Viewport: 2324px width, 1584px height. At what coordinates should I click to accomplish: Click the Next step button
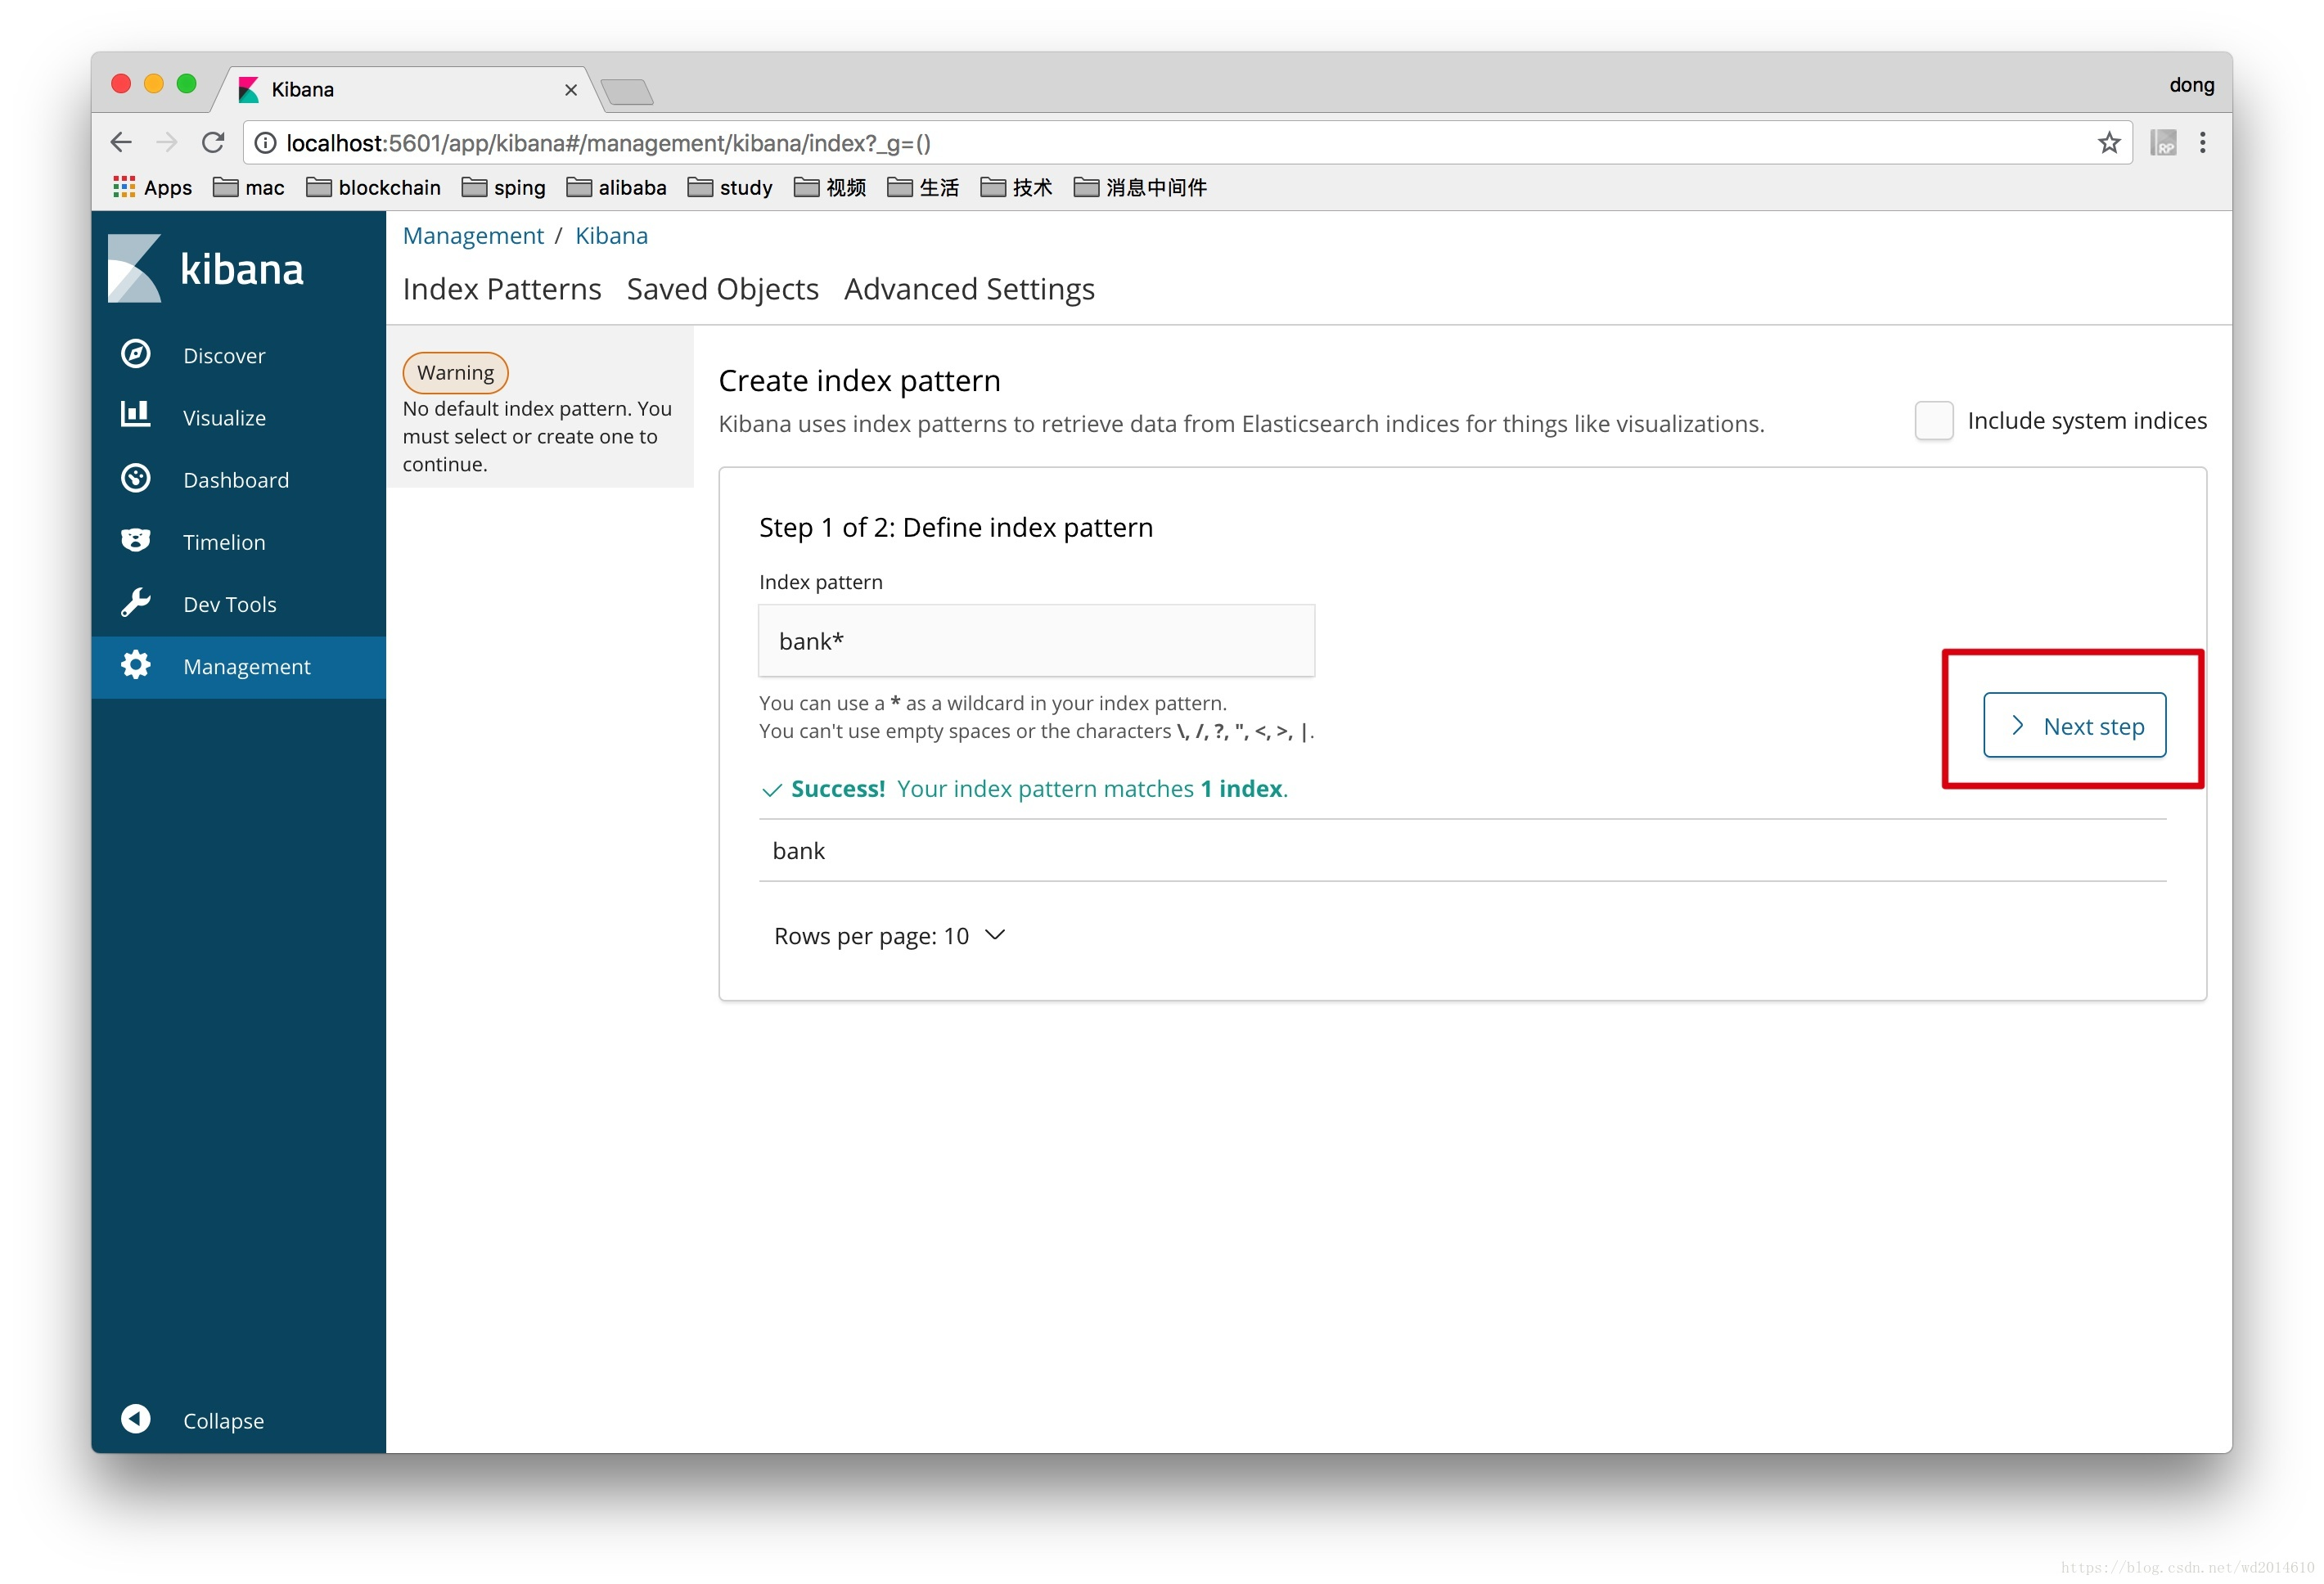point(2074,726)
